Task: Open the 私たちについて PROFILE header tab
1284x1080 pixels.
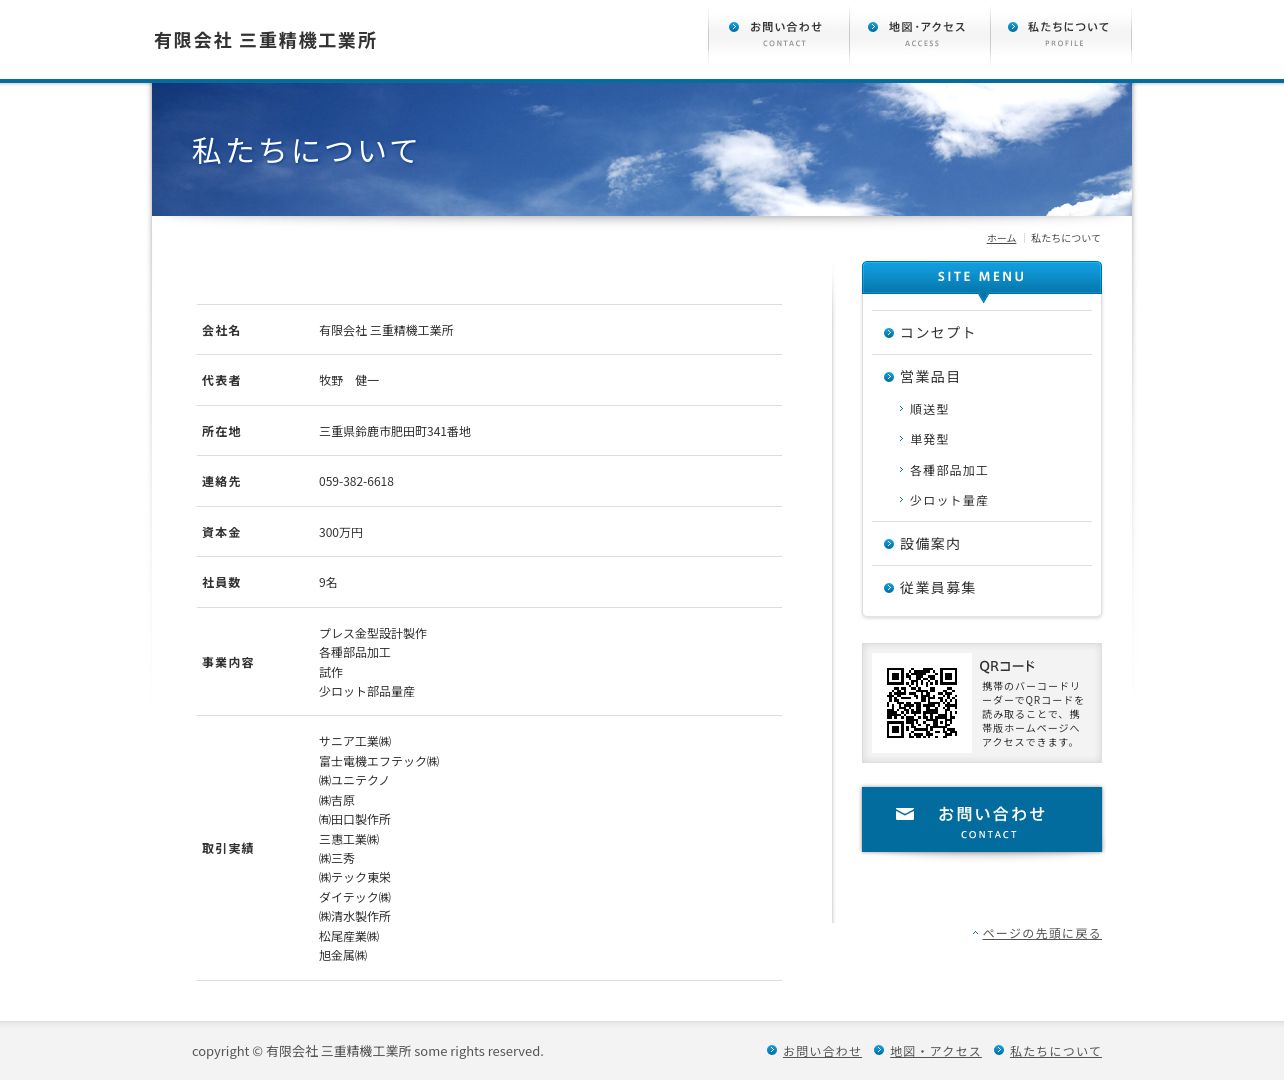Action: click(1061, 35)
